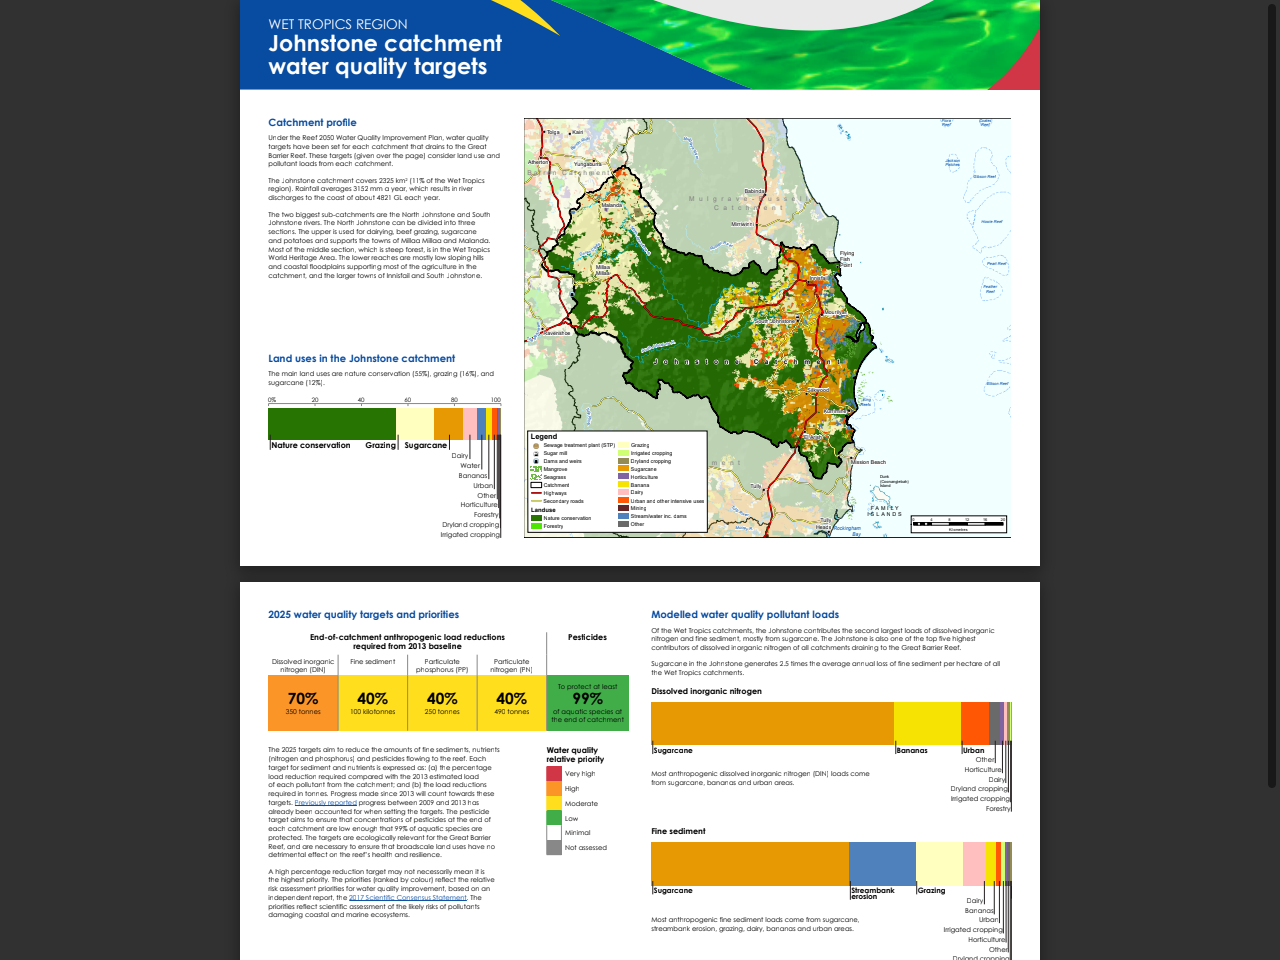Select the Highways red line legend symbol
The height and width of the screenshot is (960, 1280).
click(536, 493)
